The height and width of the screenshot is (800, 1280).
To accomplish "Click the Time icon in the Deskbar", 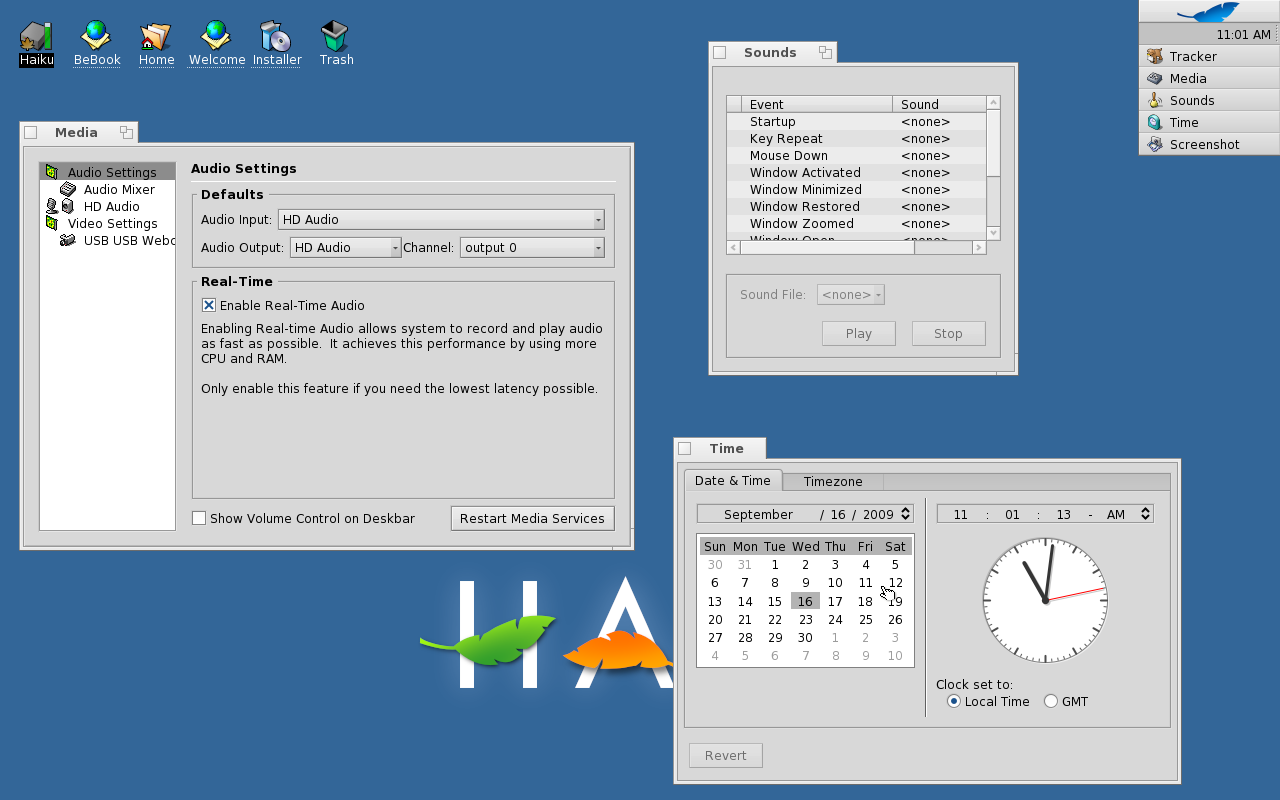I will click(1155, 122).
